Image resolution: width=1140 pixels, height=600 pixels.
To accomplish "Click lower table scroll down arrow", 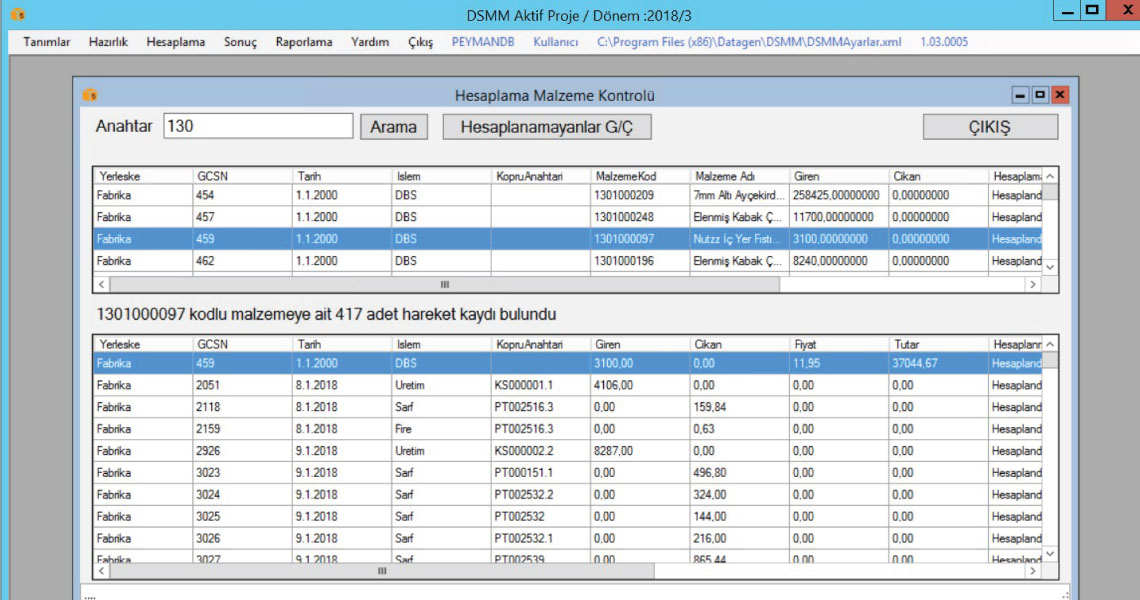I will pyautogui.click(x=1050, y=554).
